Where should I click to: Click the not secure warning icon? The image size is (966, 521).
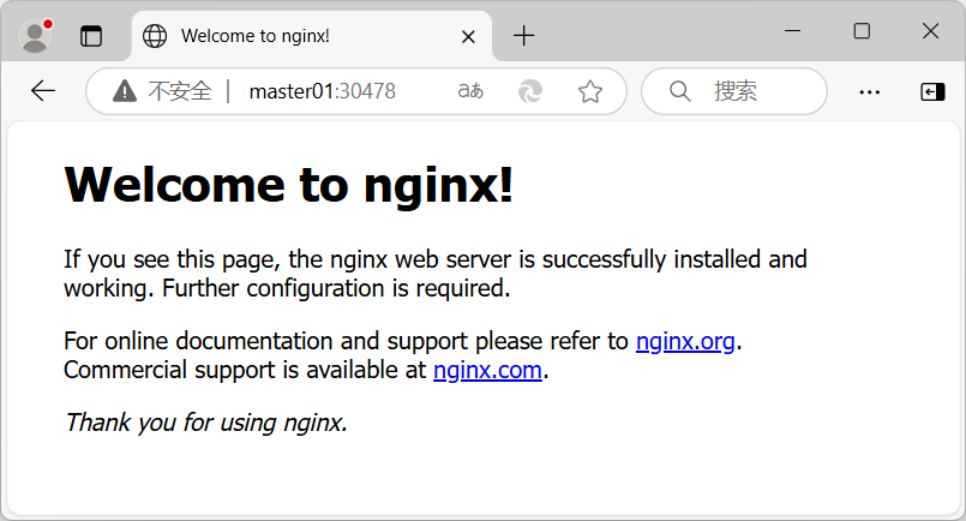124,91
